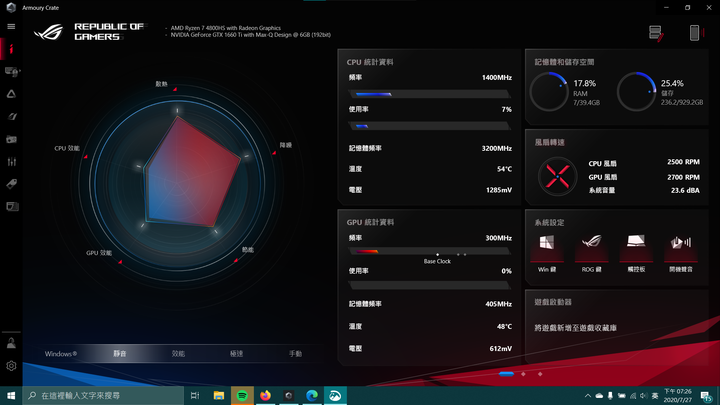720x405 pixels.
Task: Click the CPU 統計資料 panel header
Action: point(370,62)
